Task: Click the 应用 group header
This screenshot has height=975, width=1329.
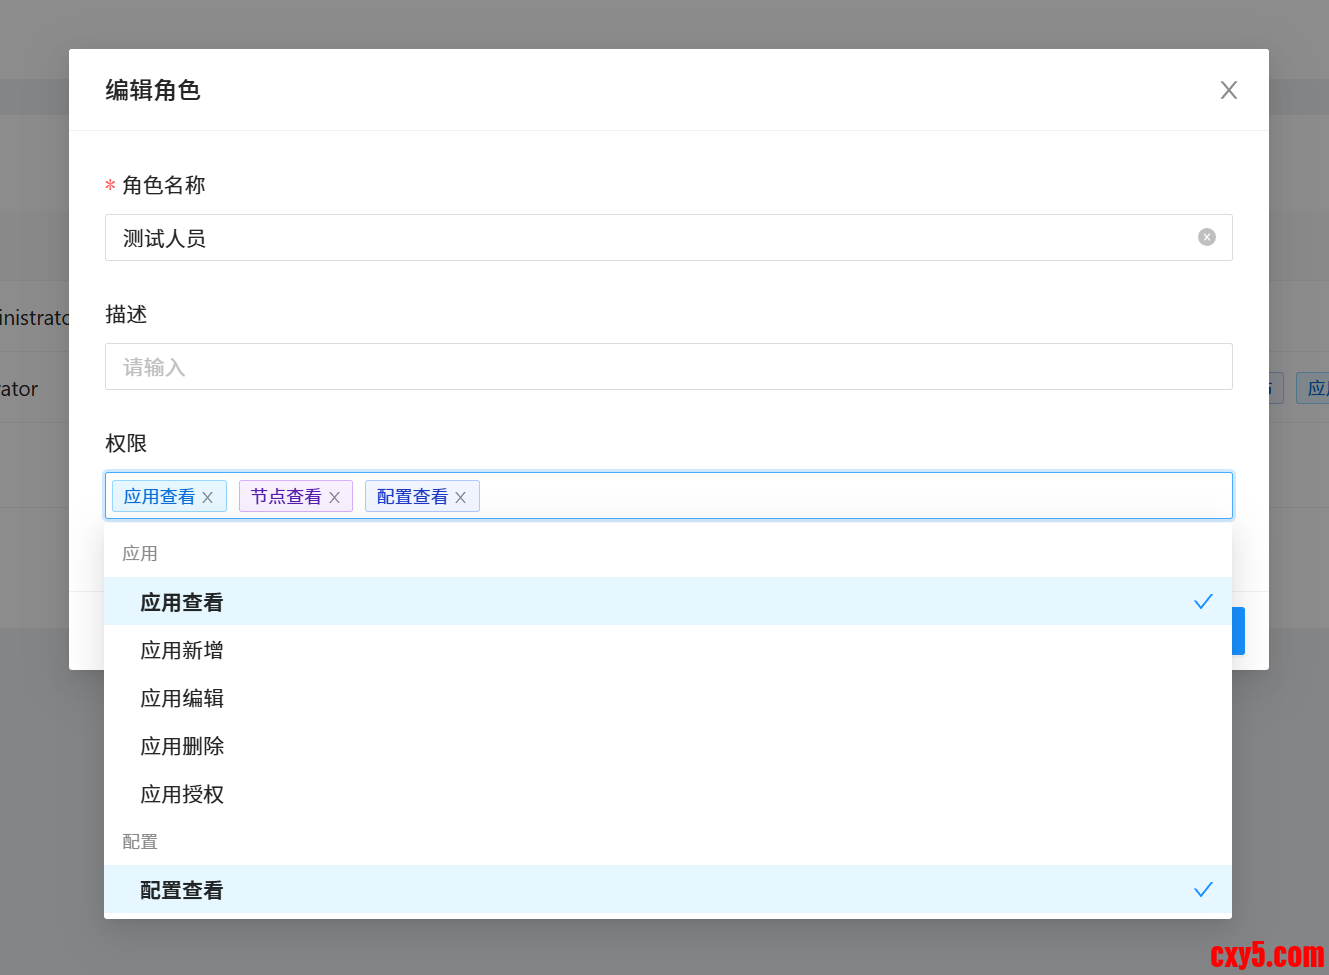Action: coord(140,553)
